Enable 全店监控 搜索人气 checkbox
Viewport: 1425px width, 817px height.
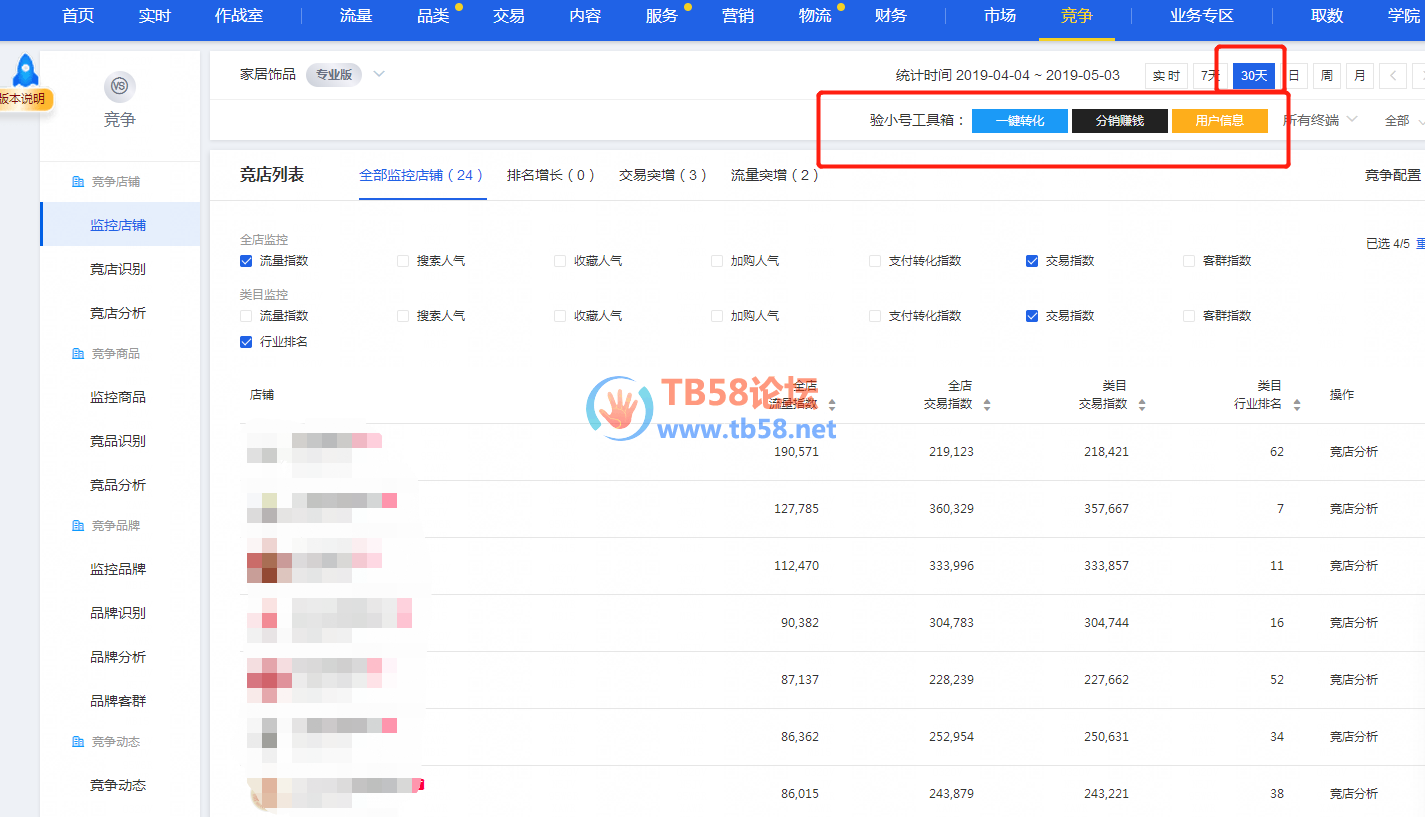(x=403, y=261)
